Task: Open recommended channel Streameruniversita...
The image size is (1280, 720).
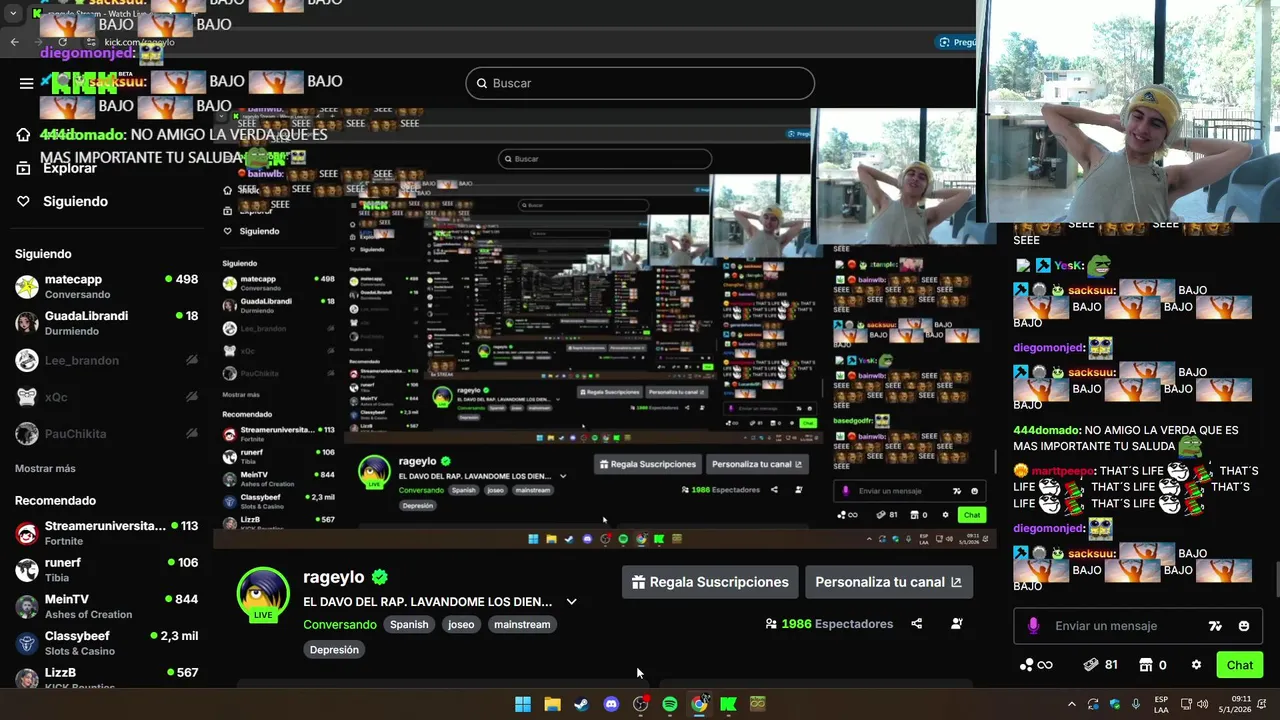Action: [x=107, y=533]
